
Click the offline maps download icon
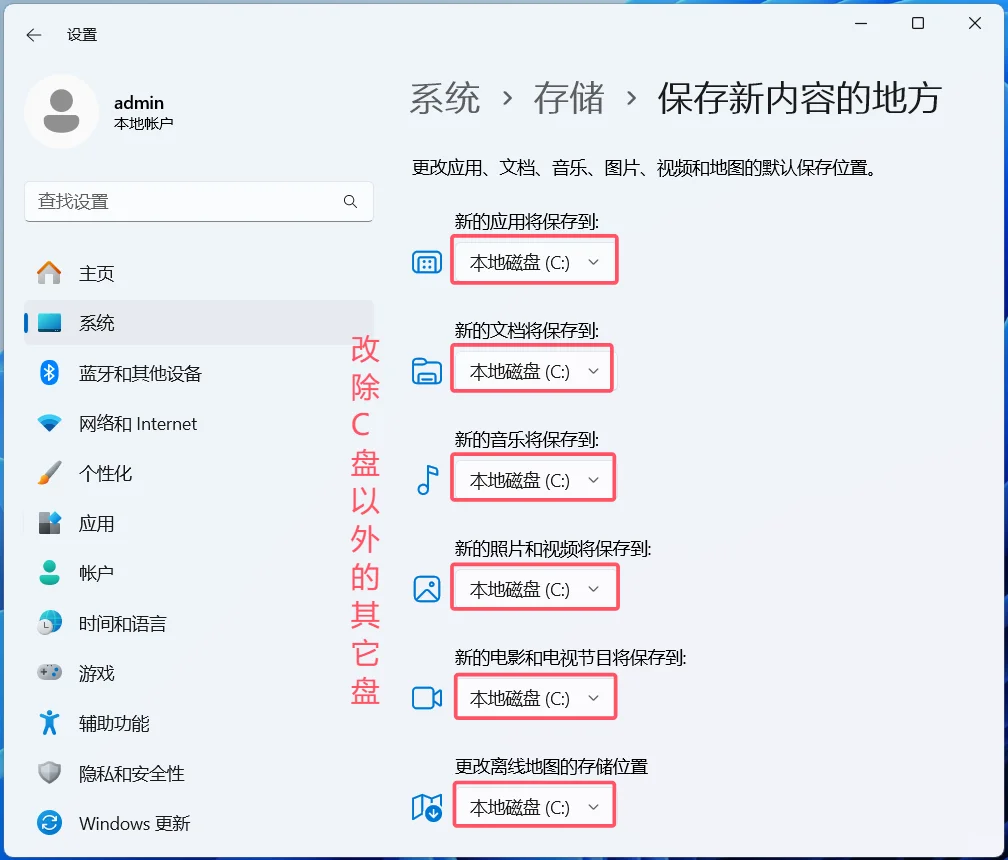[x=427, y=805]
